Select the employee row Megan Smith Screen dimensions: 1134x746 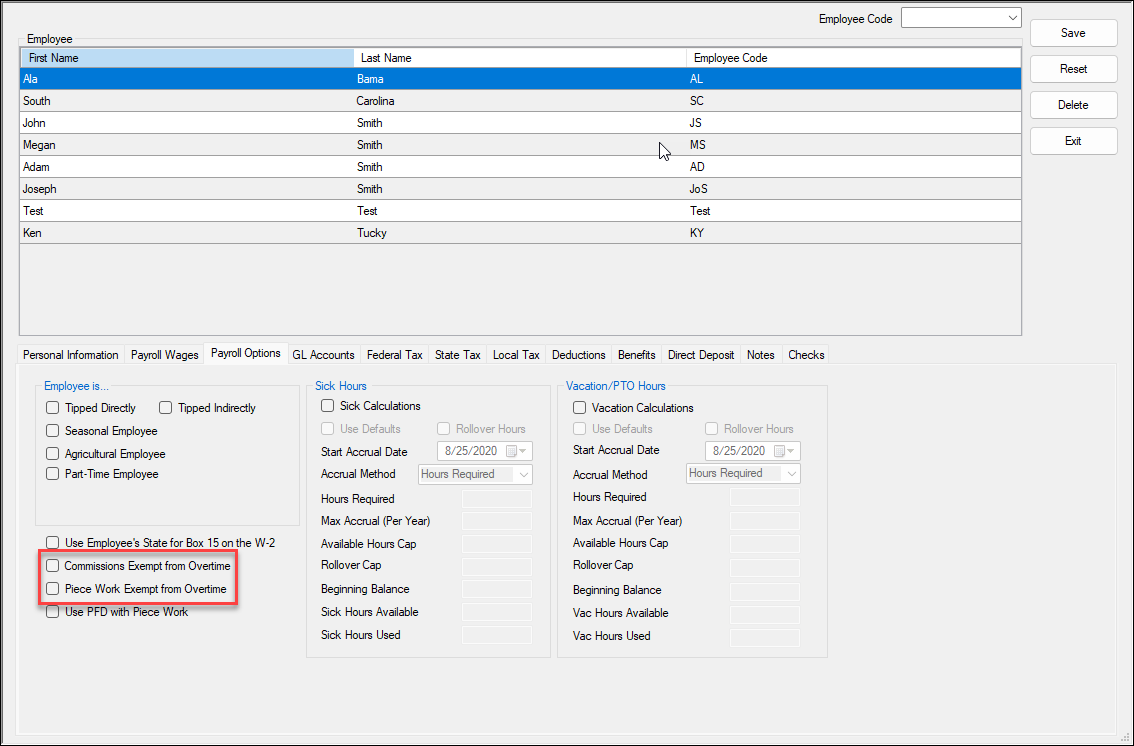click(x=520, y=145)
